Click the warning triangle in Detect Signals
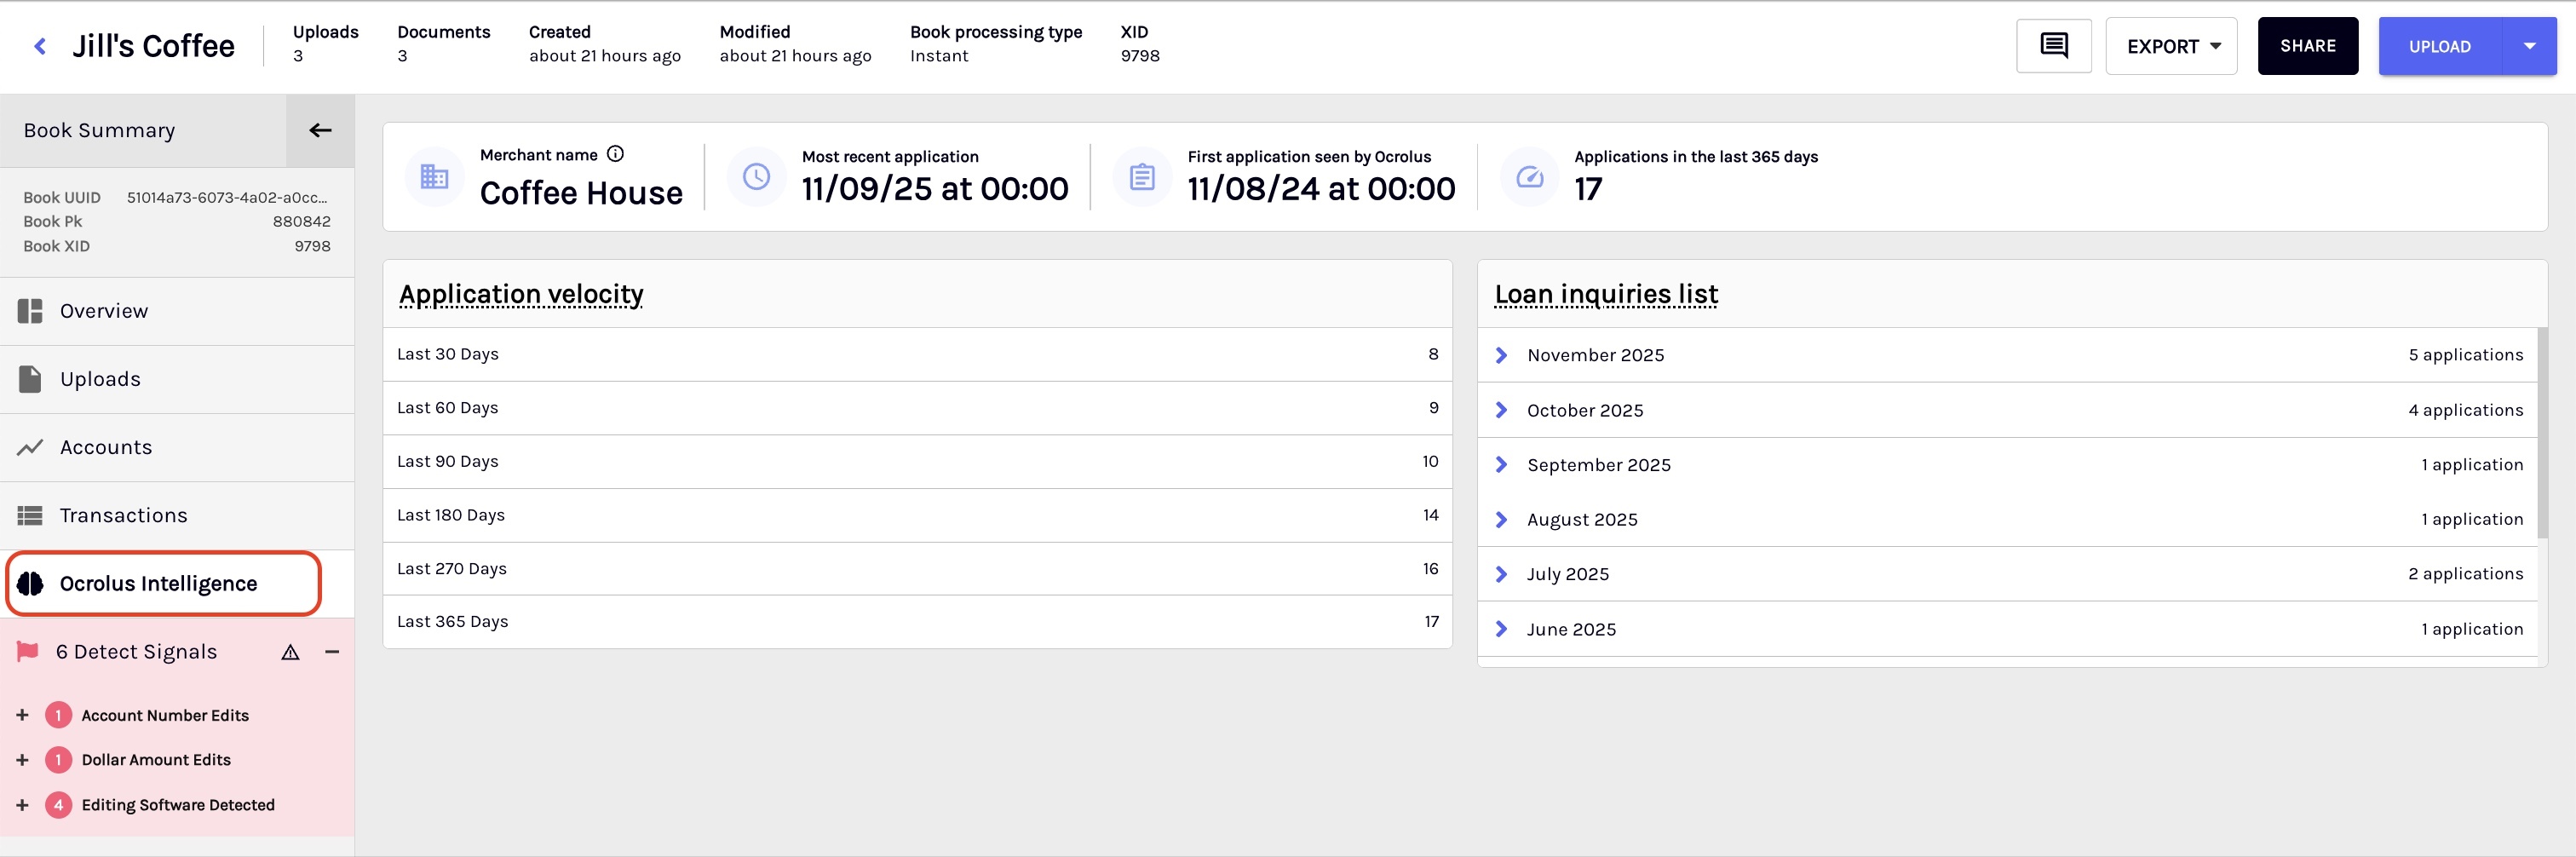Viewport: 2576px width, 857px height. coord(290,653)
